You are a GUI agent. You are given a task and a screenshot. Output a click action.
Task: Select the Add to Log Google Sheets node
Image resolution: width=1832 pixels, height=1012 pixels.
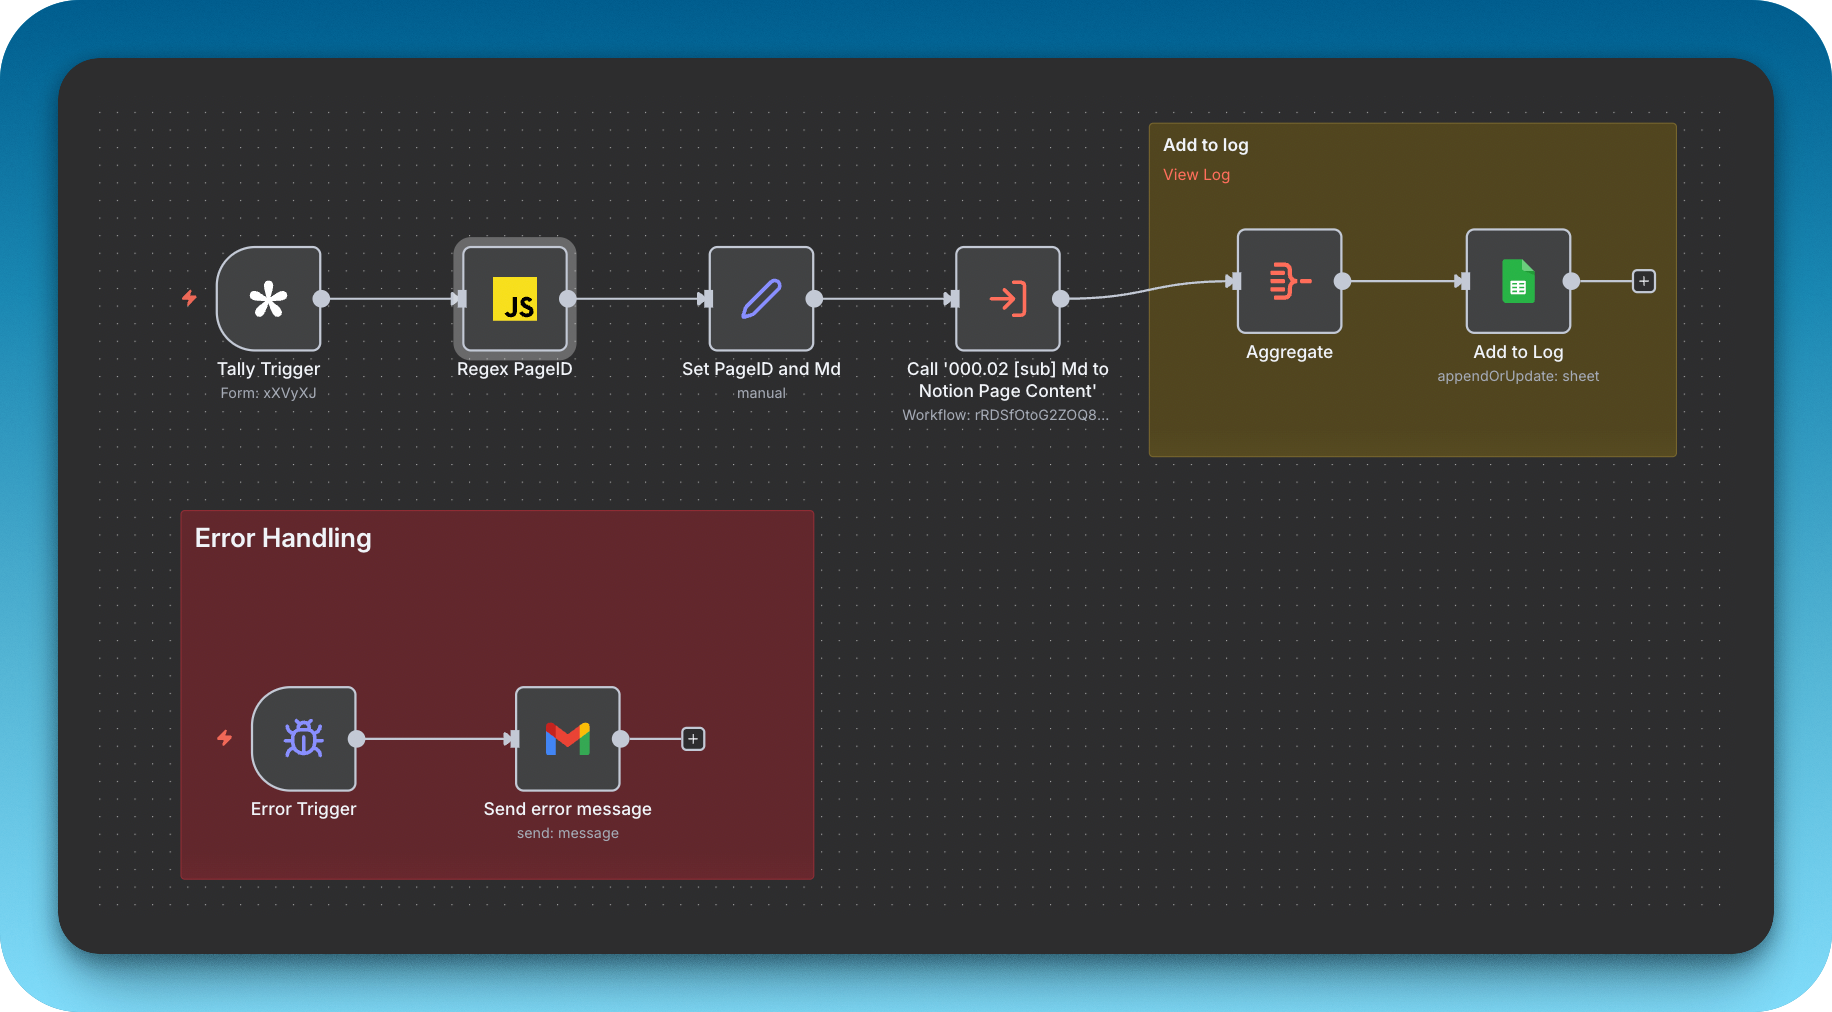point(1518,281)
